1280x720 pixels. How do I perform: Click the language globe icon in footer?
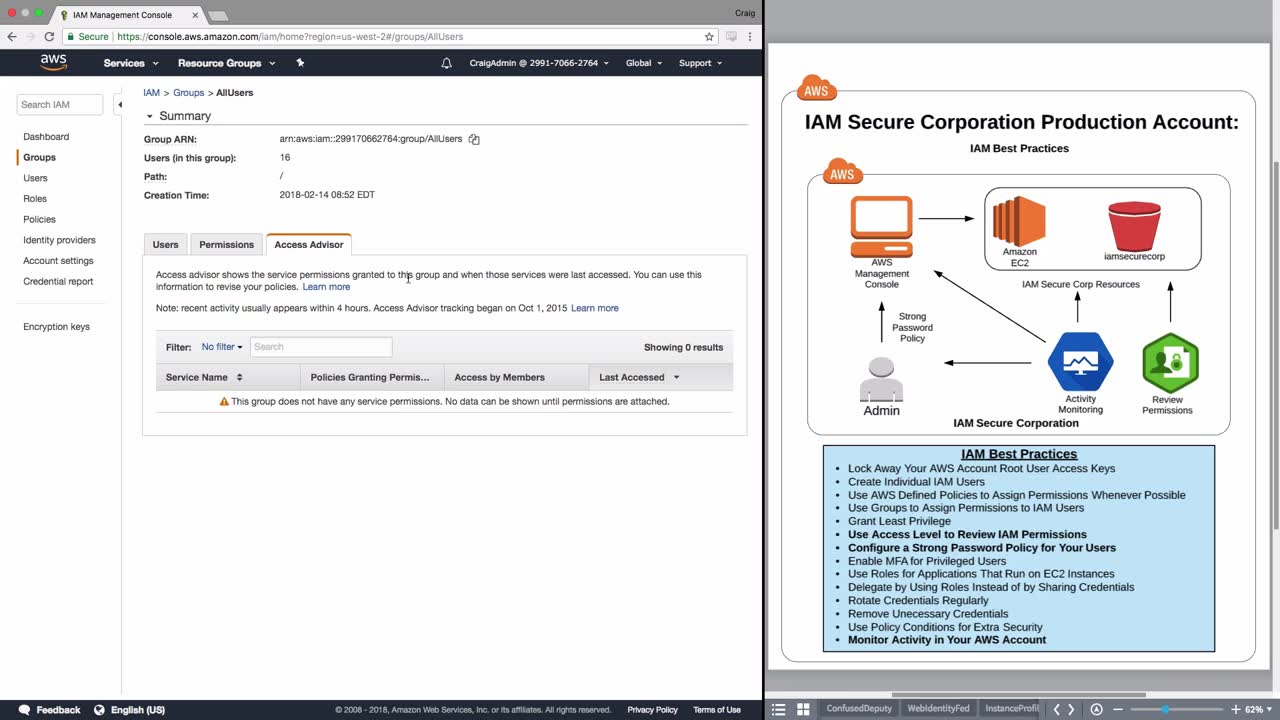pos(99,710)
